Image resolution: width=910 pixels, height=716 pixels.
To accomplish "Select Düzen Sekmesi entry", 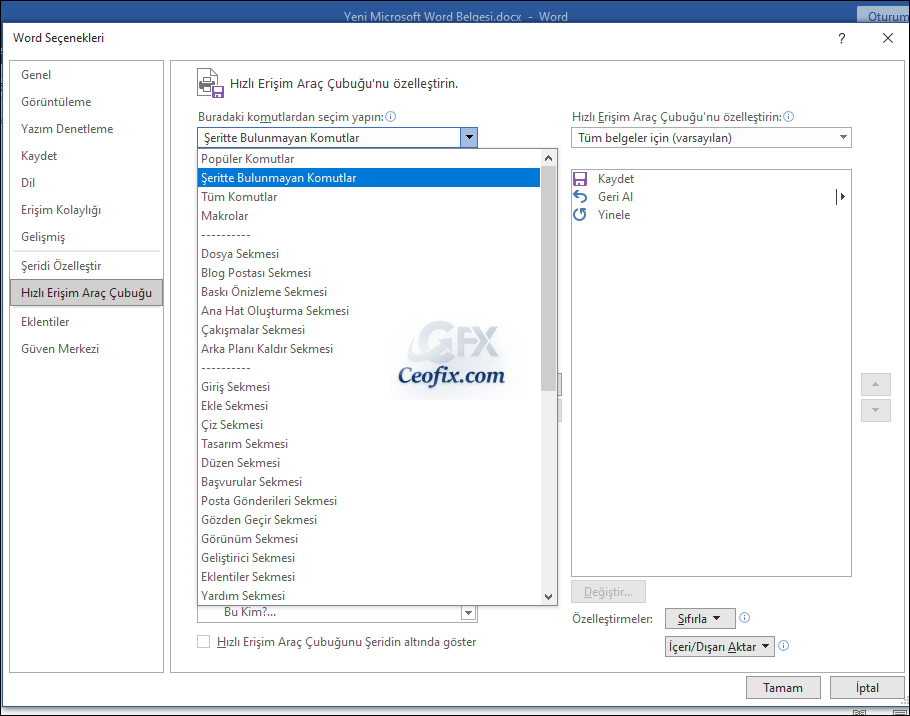I will click(369, 462).
